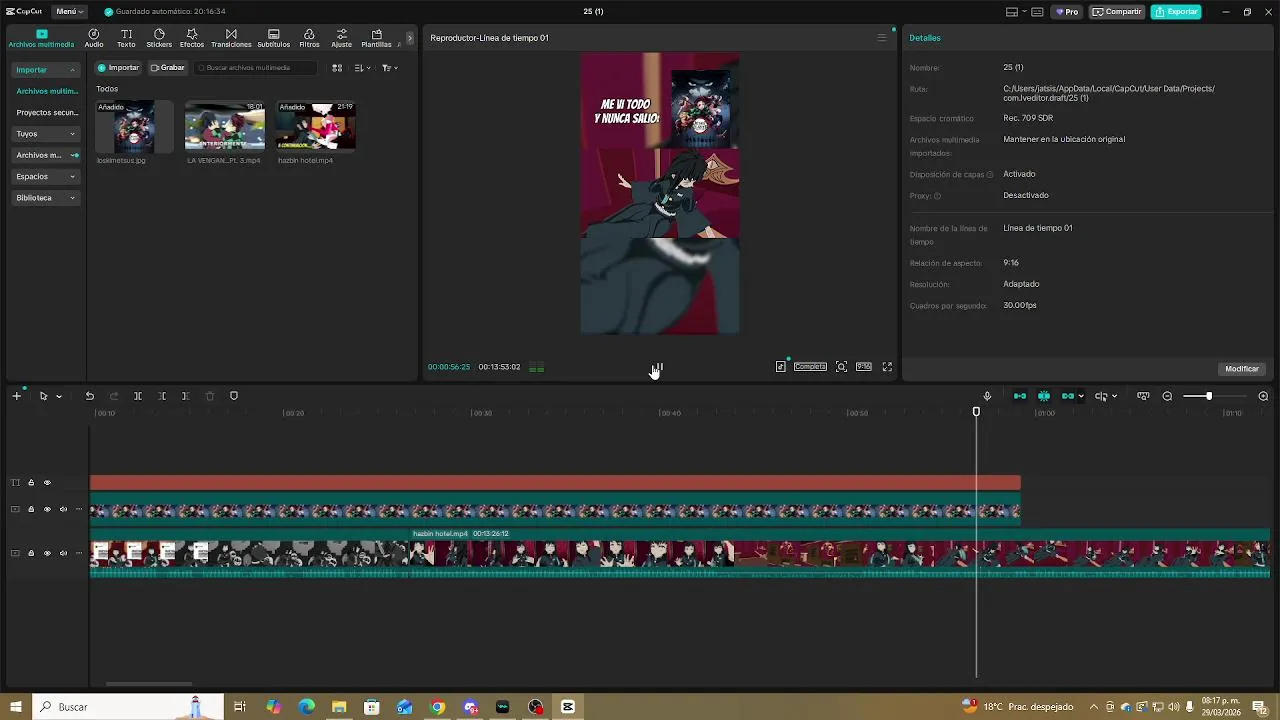Select the LA VENGAN...Pt. 3.mp4 thumbnail
1280x720 pixels.
click(225, 125)
